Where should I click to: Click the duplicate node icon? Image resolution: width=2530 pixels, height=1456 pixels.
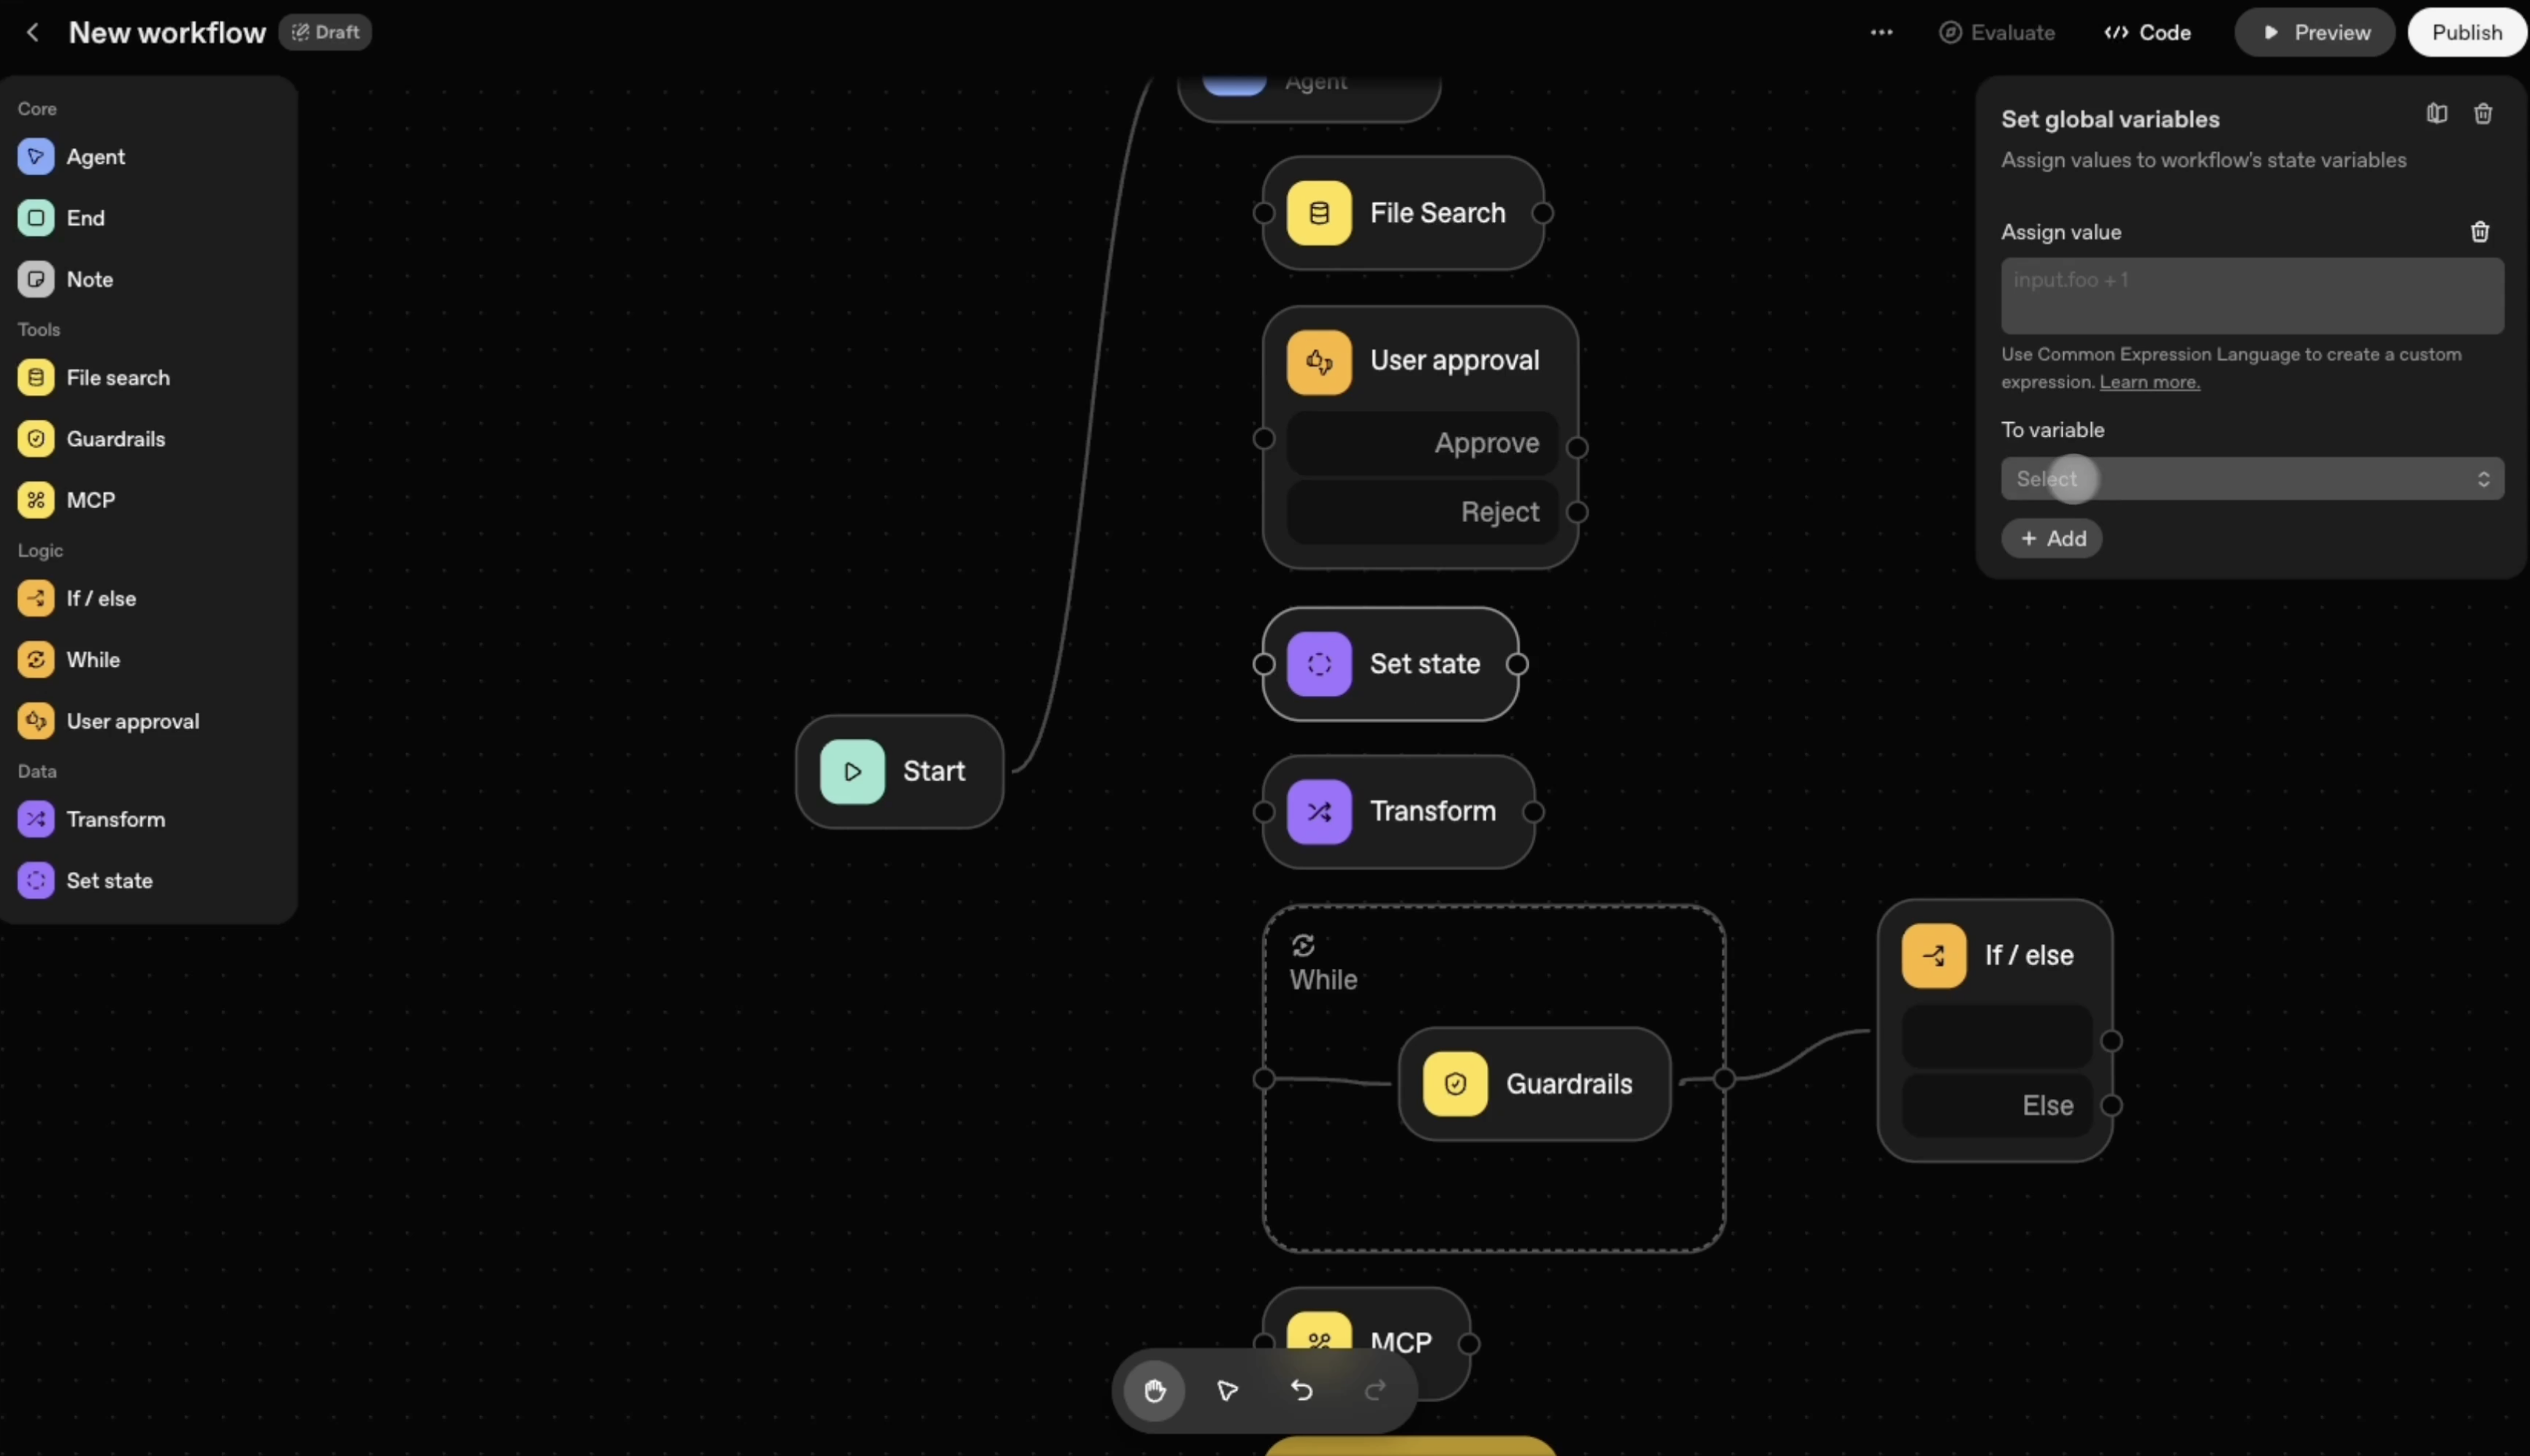pos(2436,114)
